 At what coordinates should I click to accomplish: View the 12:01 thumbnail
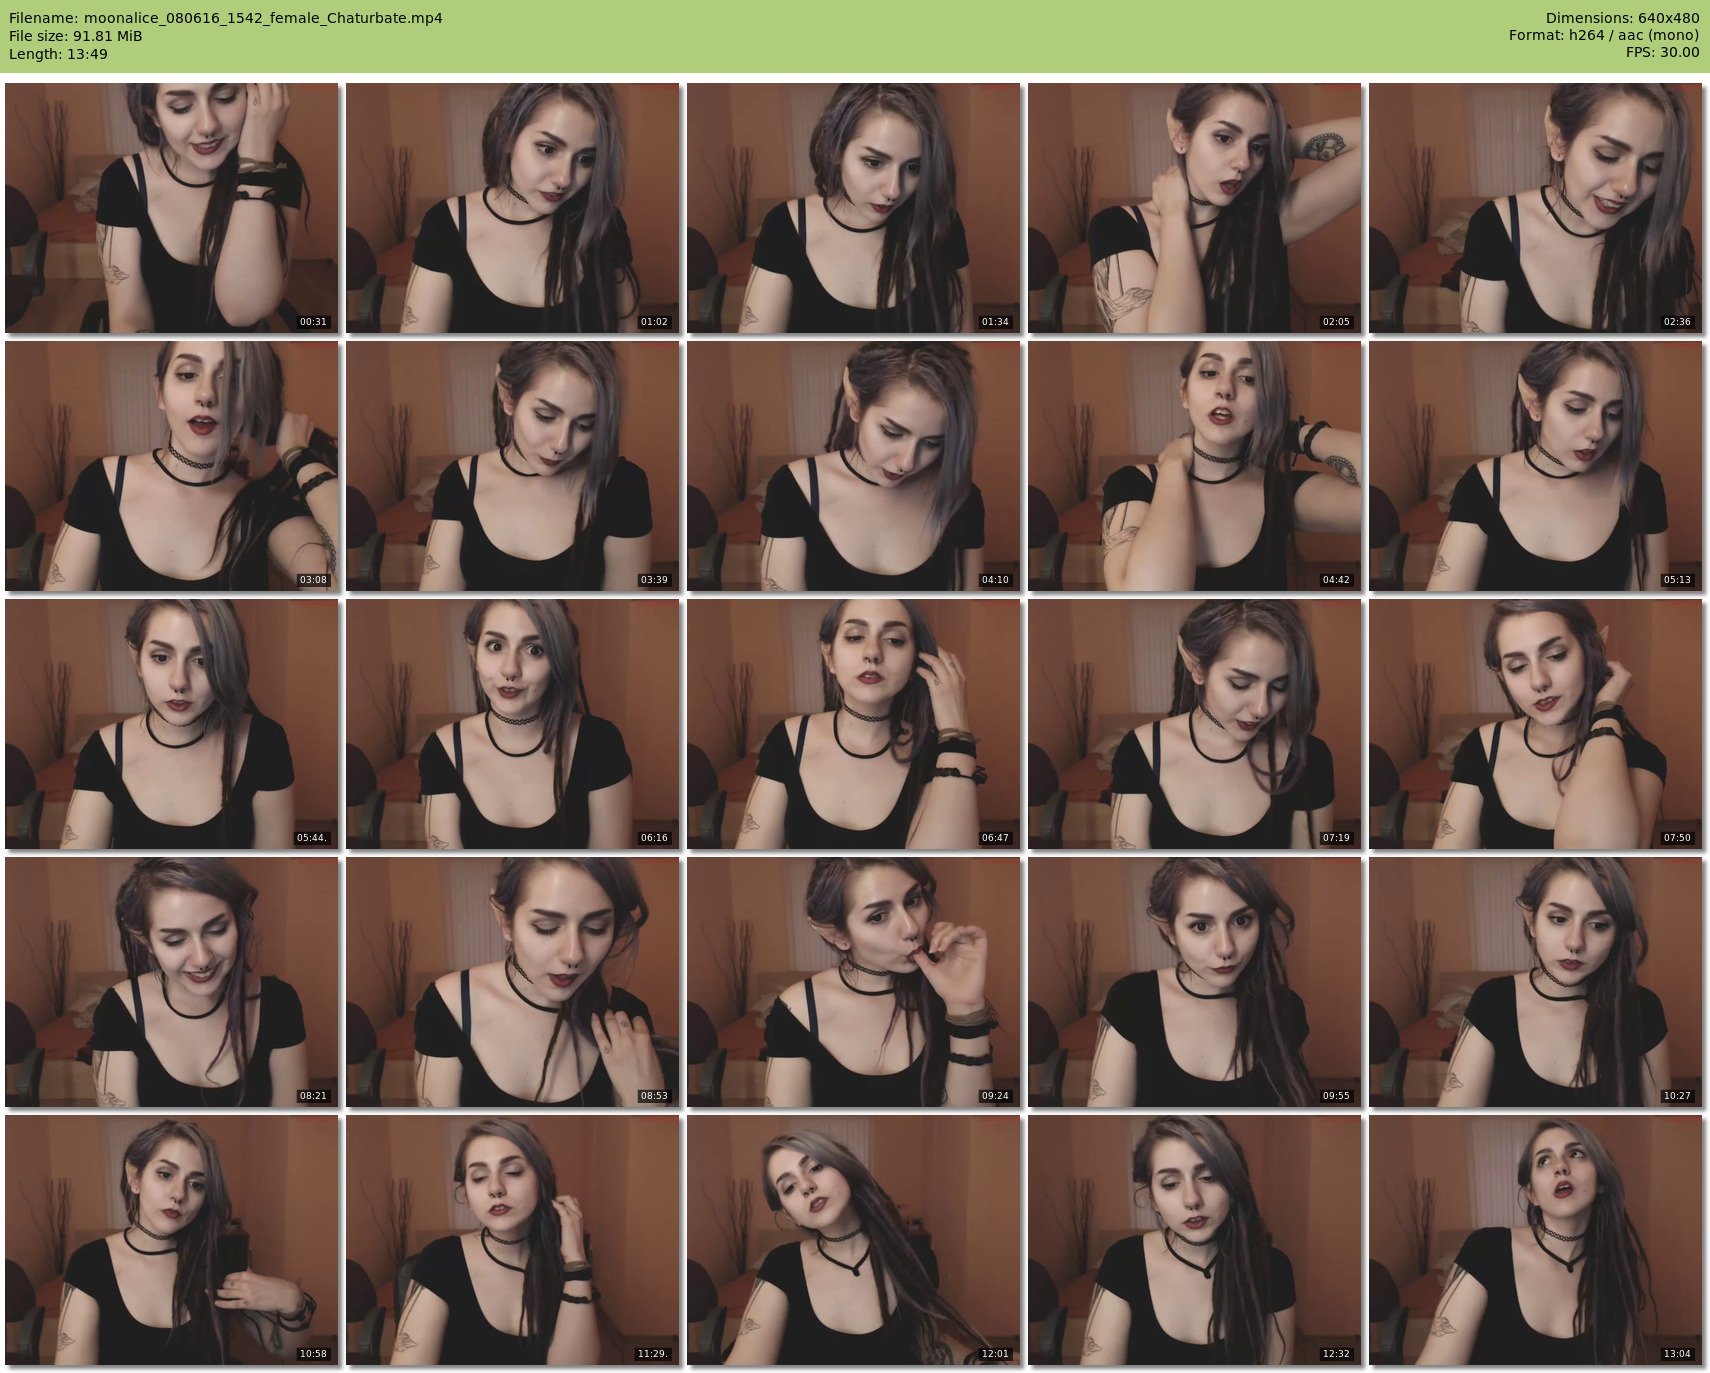(x=853, y=1240)
